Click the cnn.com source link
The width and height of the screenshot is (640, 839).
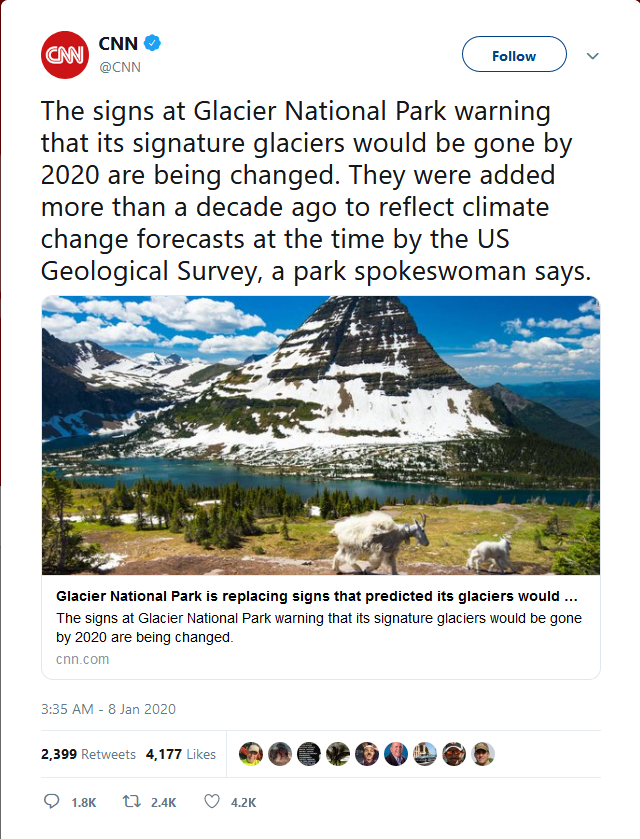(83, 659)
